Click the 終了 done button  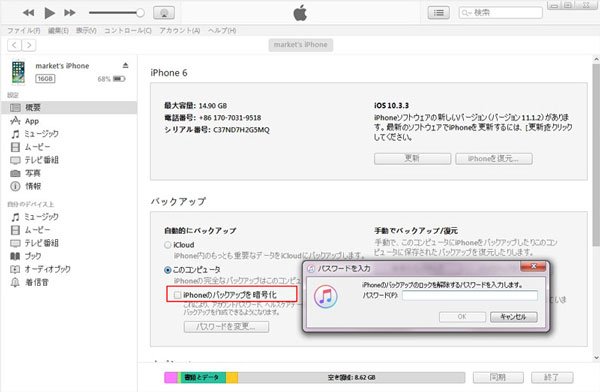(552, 377)
